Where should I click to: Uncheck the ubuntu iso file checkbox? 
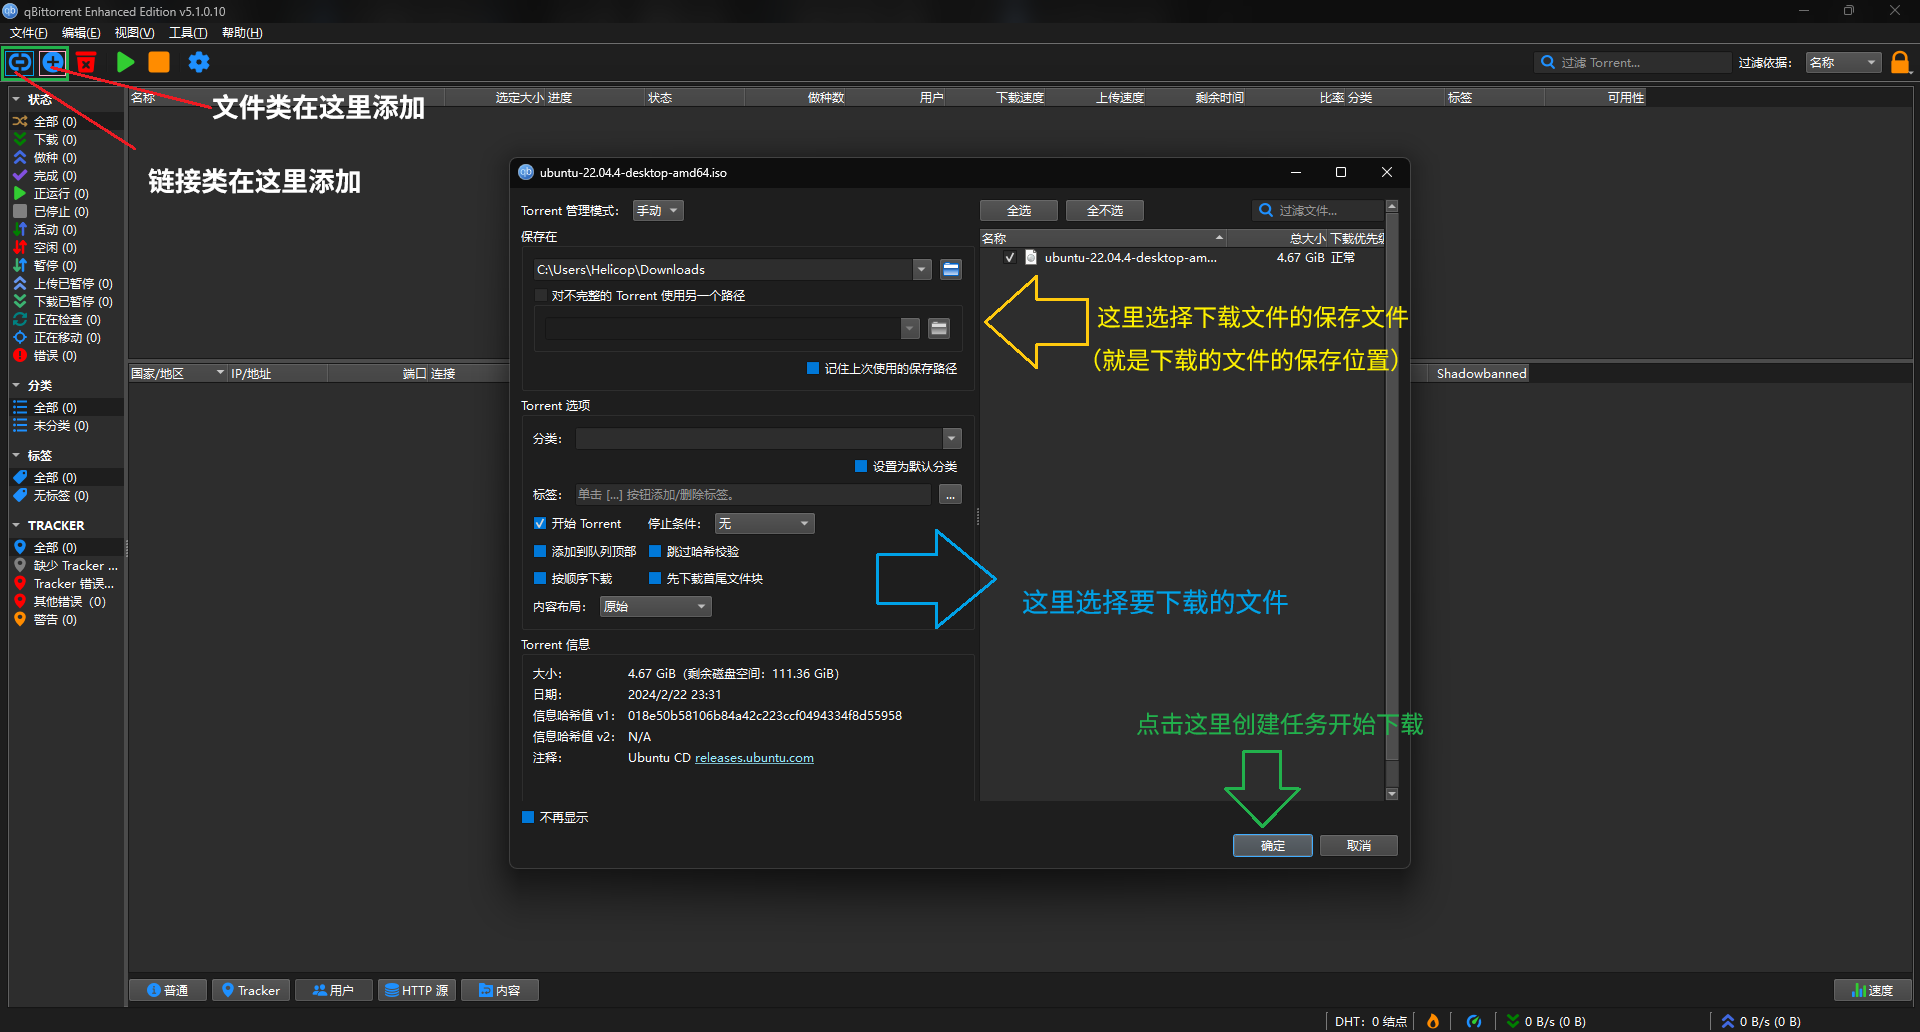[x=1010, y=257]
